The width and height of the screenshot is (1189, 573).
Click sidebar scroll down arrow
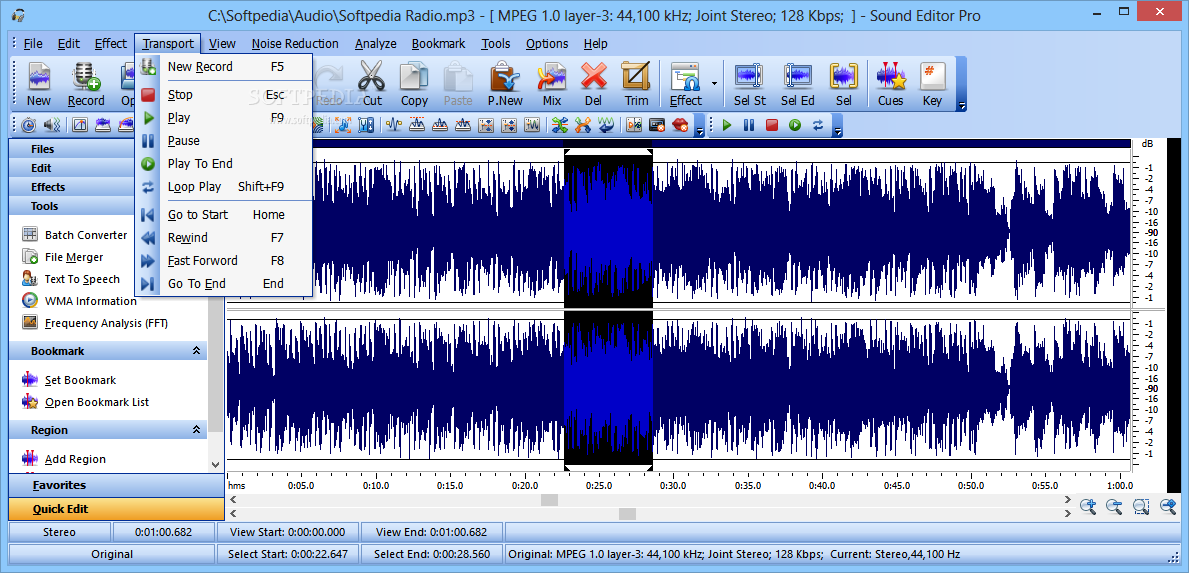[215, 465]
